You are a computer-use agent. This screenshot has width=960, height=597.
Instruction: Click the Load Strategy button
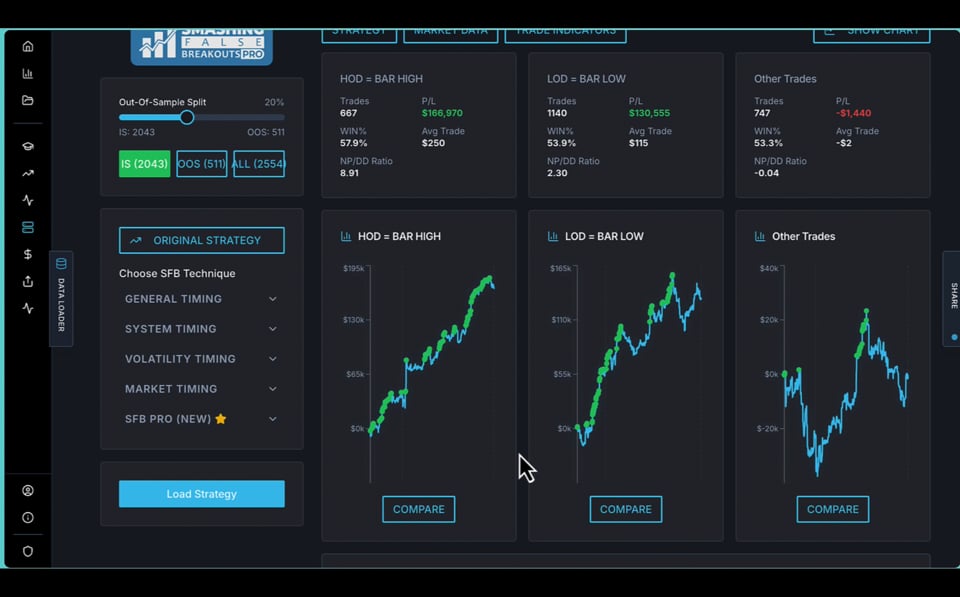coord(201,494)
